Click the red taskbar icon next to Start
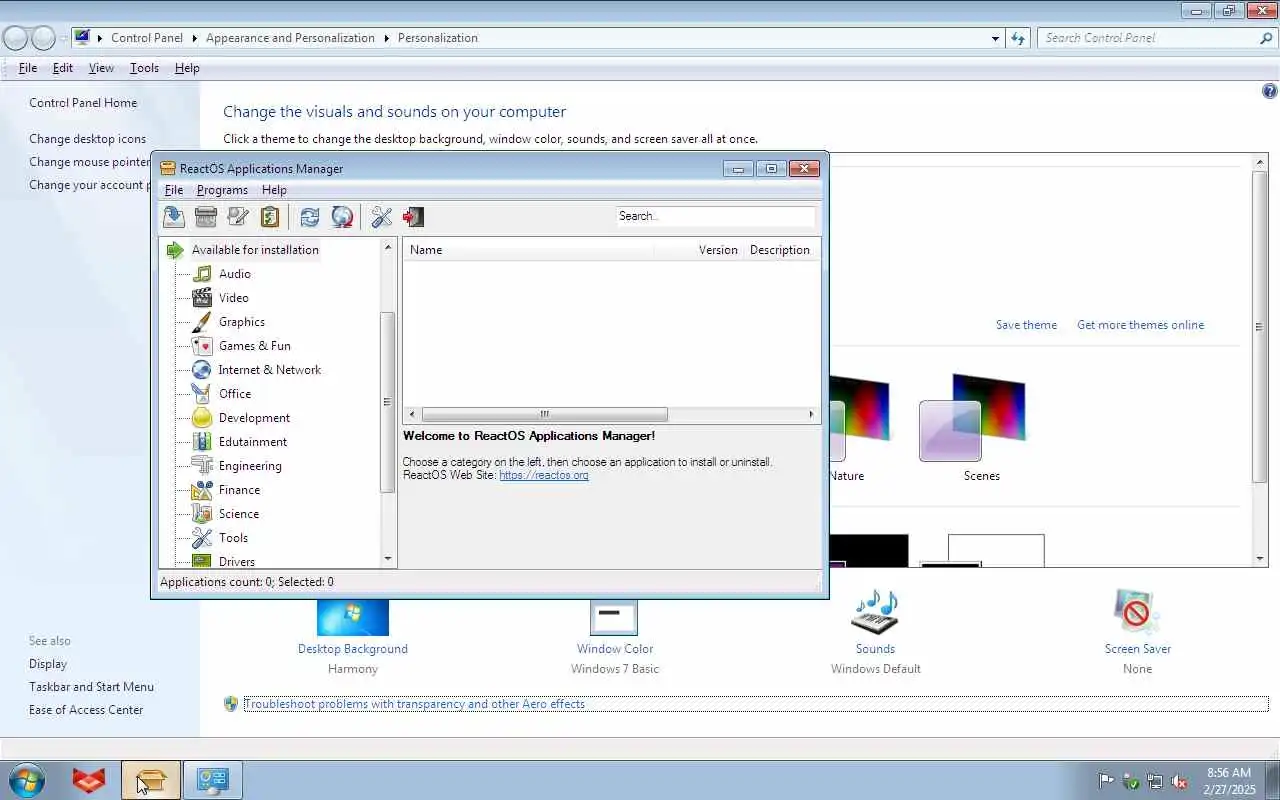Screen dimensions: 1280x800 pos(89,780)
